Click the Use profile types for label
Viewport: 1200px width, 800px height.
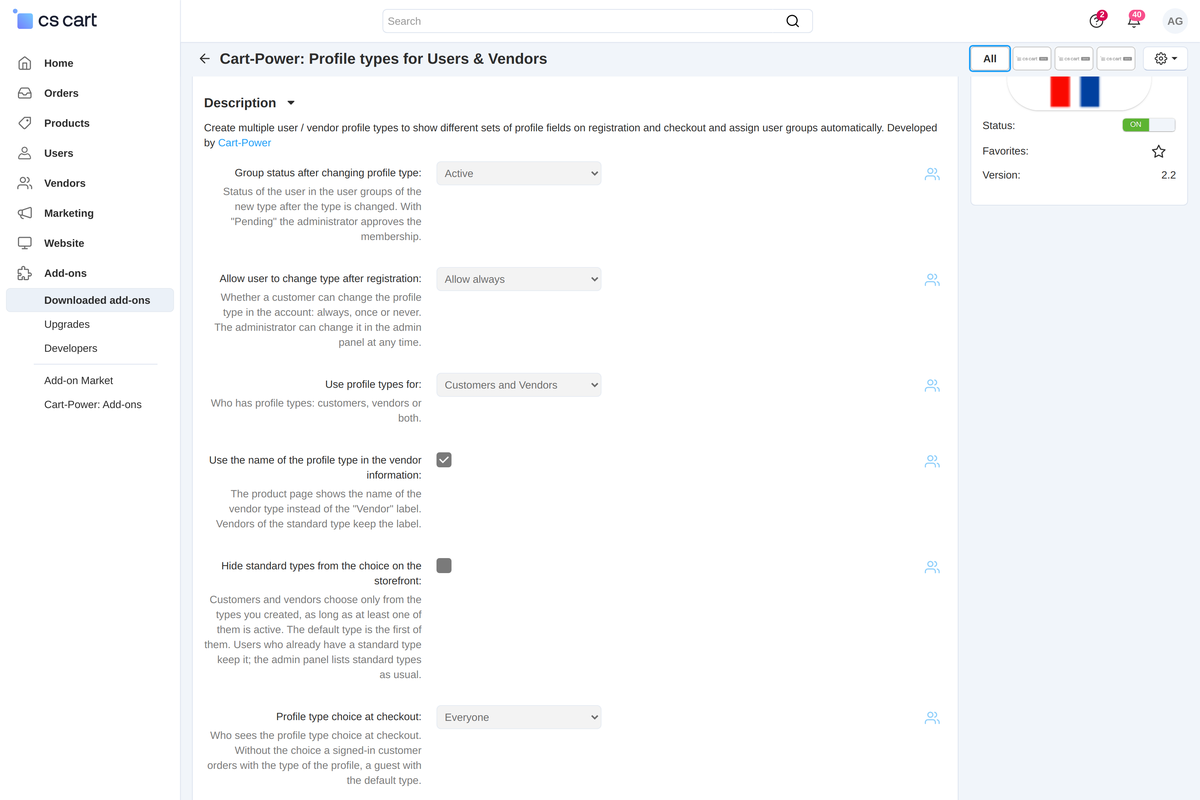tap(373, 384)
